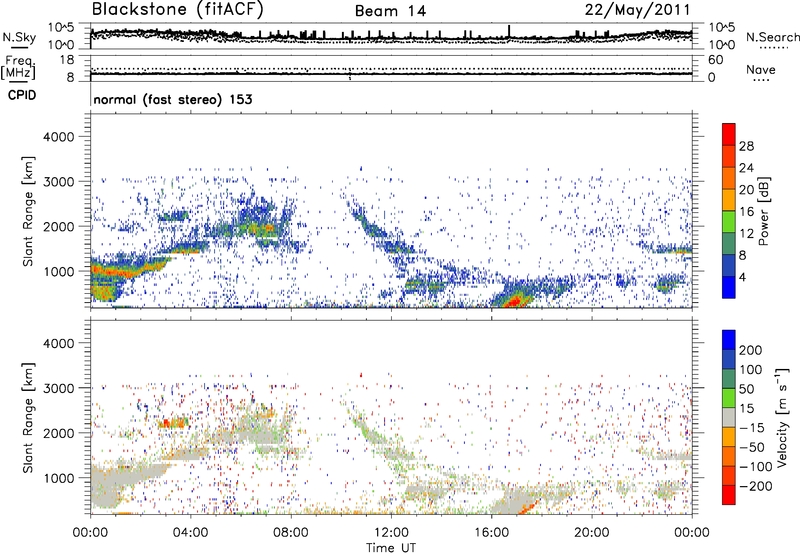800x554 pixels.
Task: Click the 'Velocity [m s-1]' colorbar label
Action: click(782, 418)
